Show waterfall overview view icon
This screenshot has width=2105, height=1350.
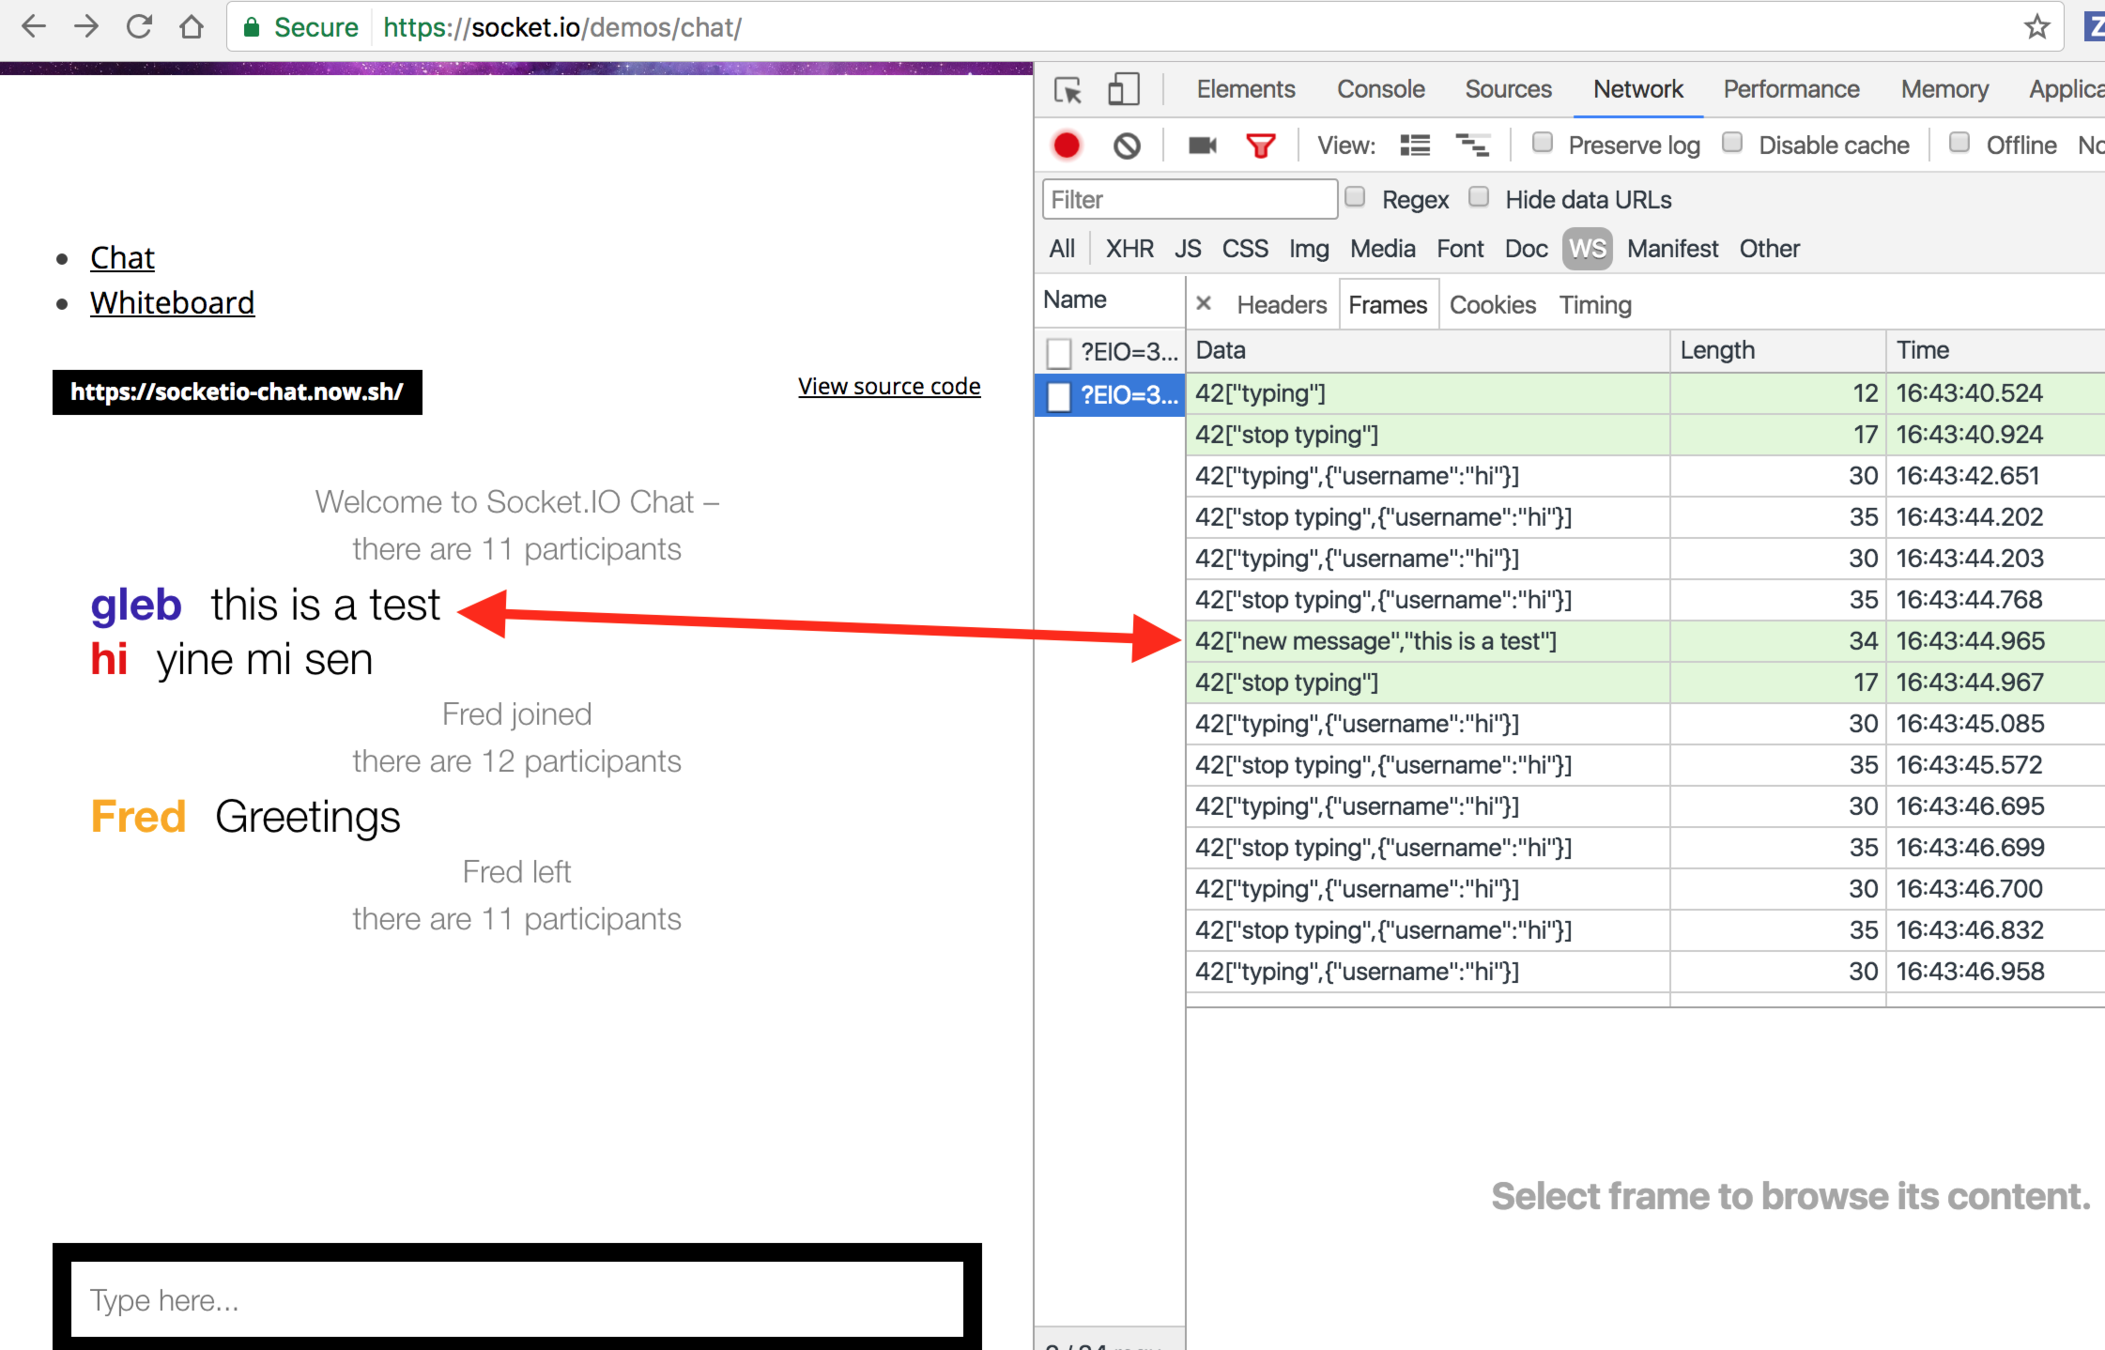coord(1472,146)
